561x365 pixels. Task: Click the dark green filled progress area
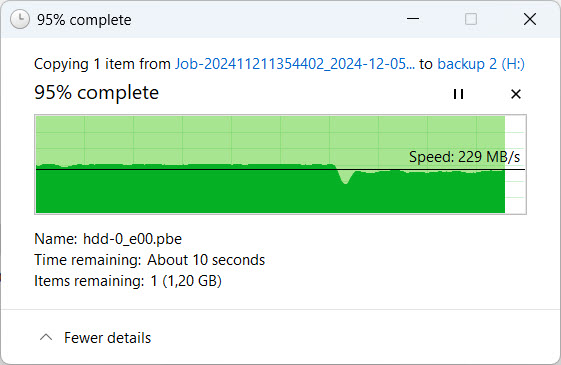click(215, 191)
